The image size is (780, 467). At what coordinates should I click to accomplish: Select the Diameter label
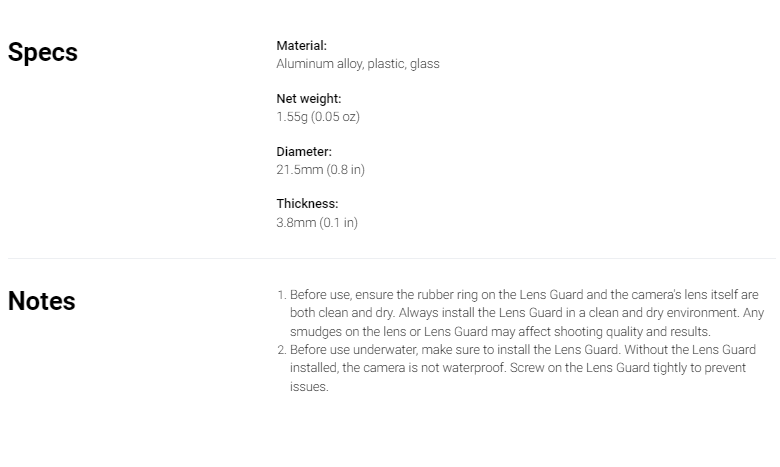[304, 152]
